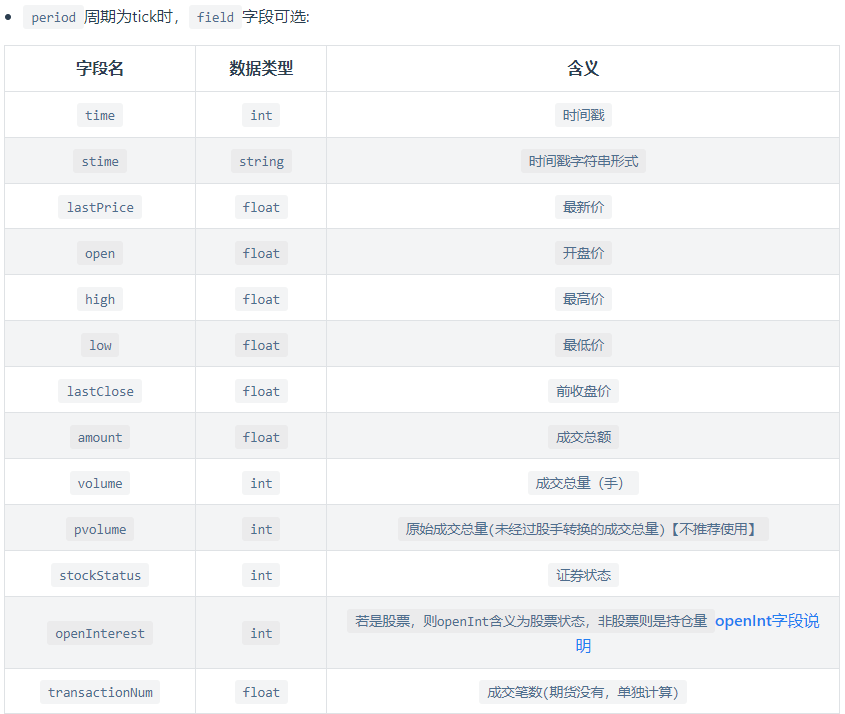Click the 成交总量（手）meaning cell
The image size is (845, 714).
[583, 483]
